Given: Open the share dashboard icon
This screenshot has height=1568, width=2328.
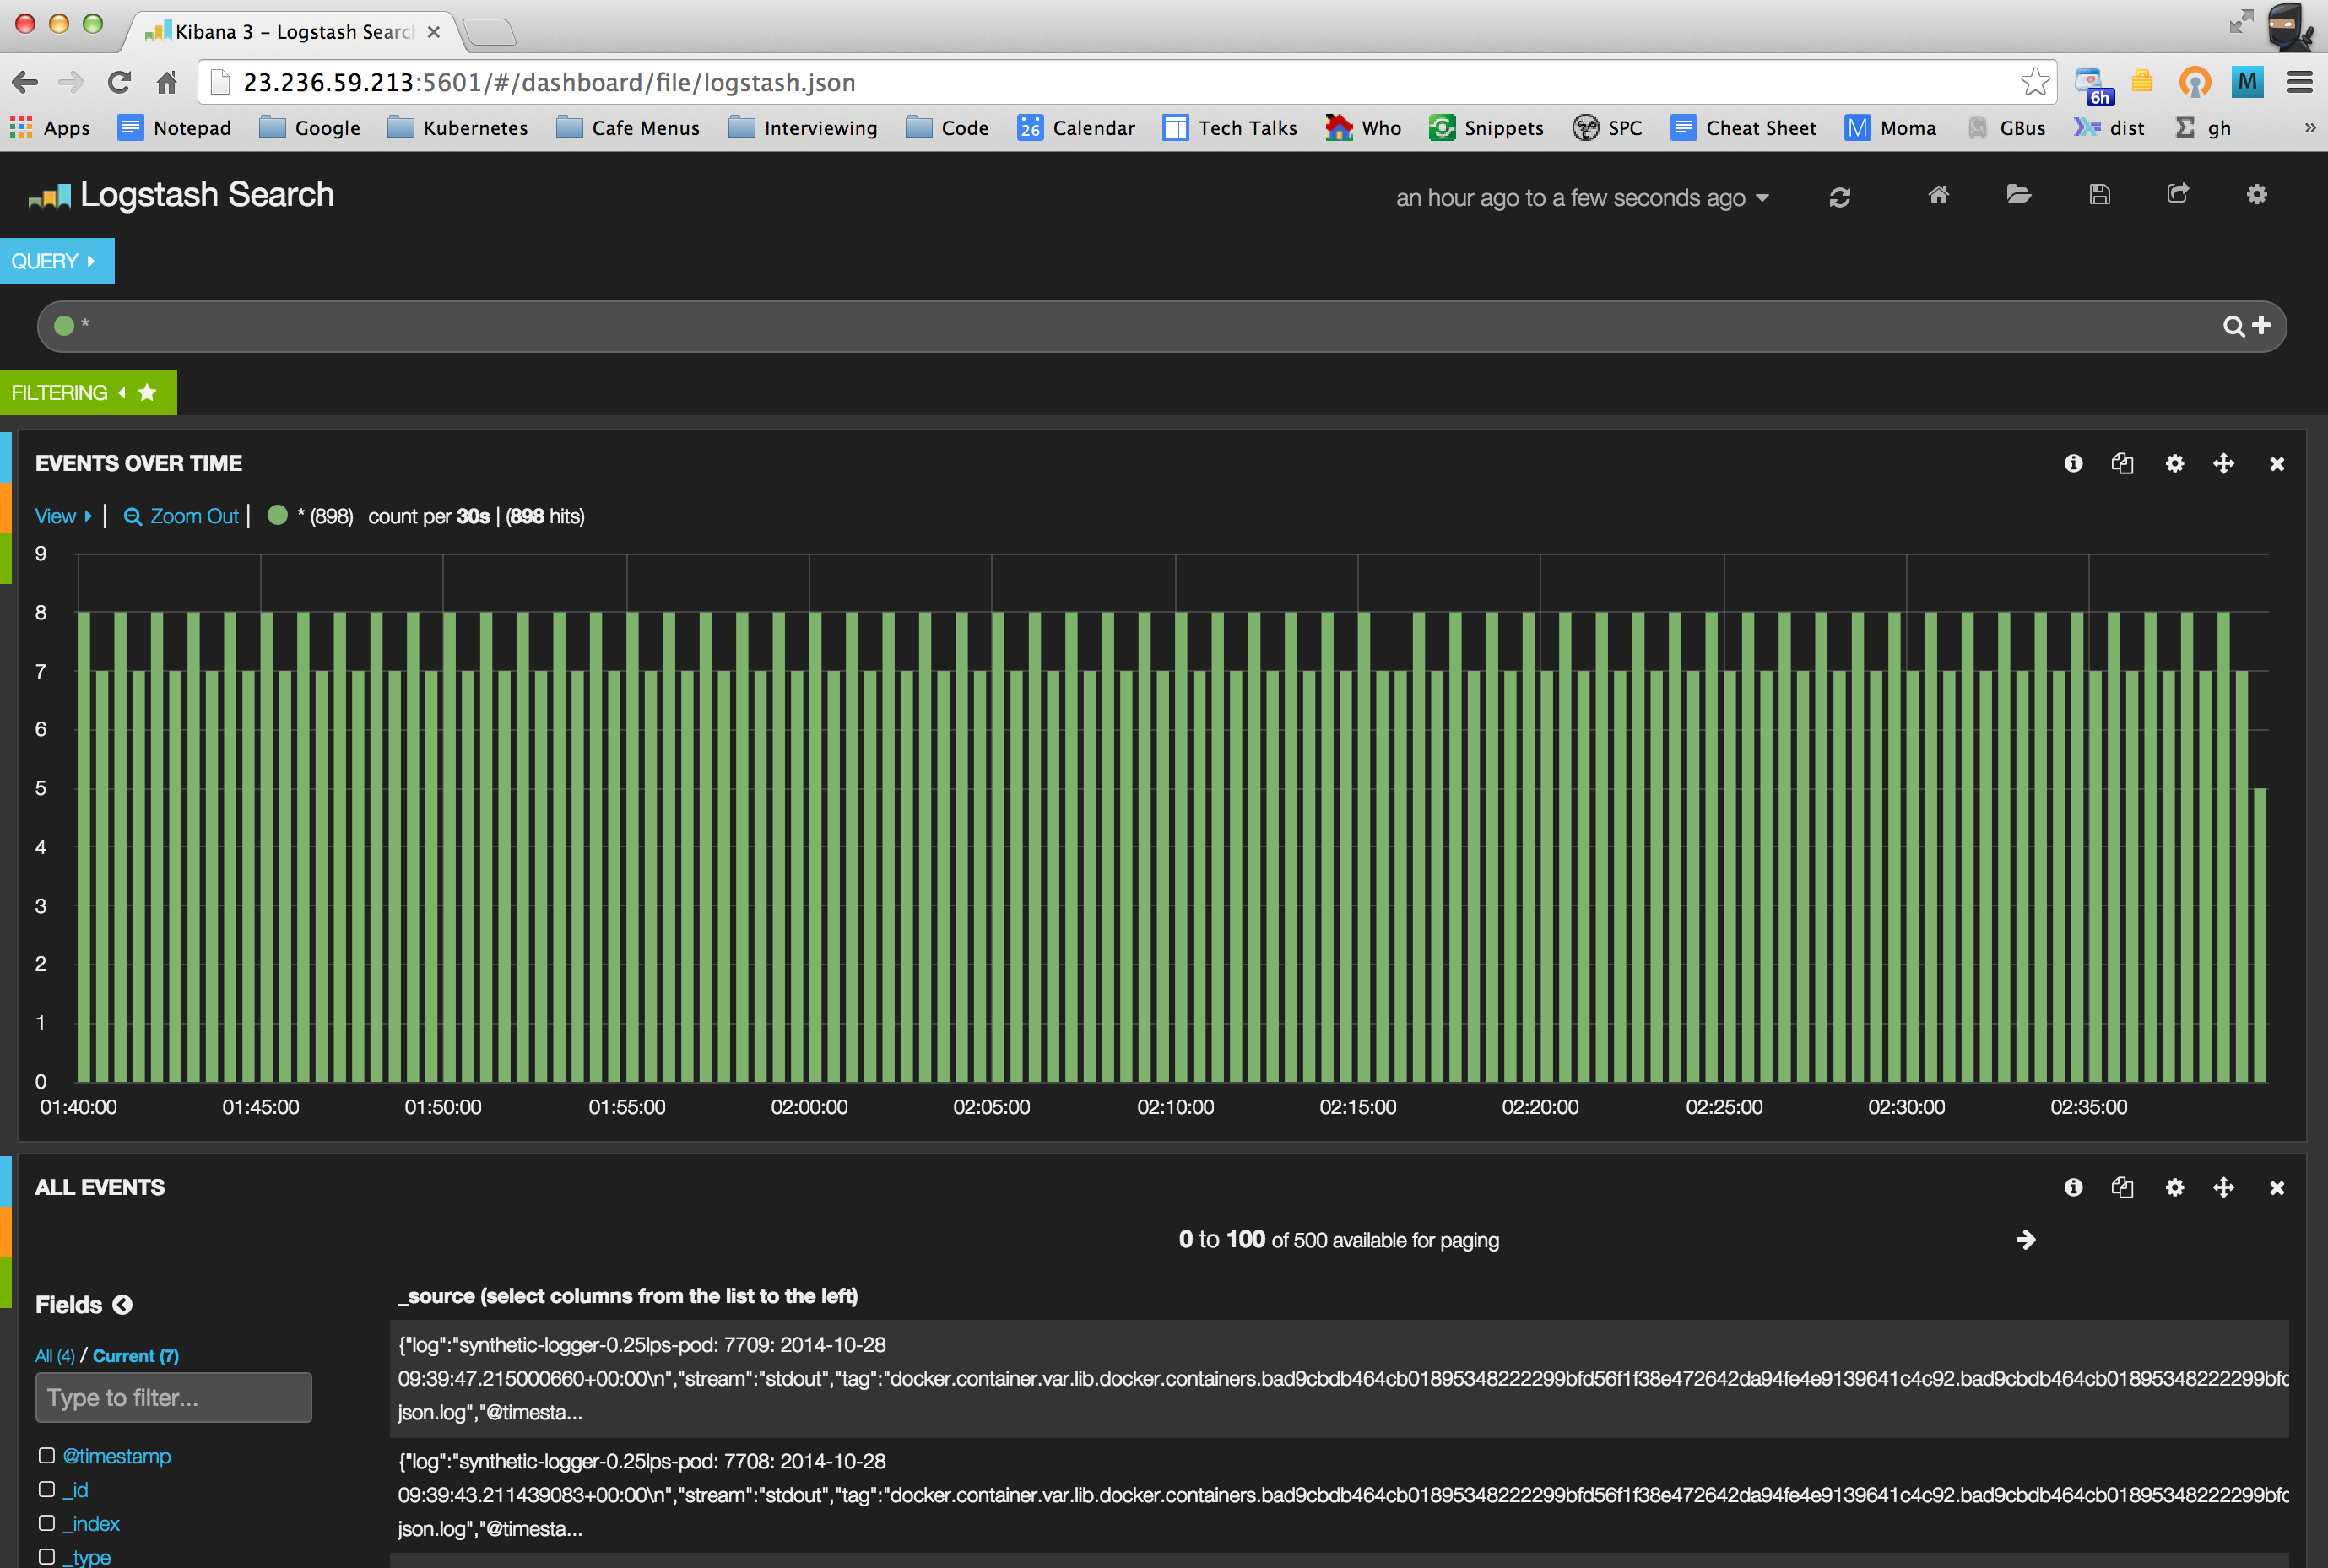Looking at the screenshot, I should pyautogui.click(x=2177, y=194).
